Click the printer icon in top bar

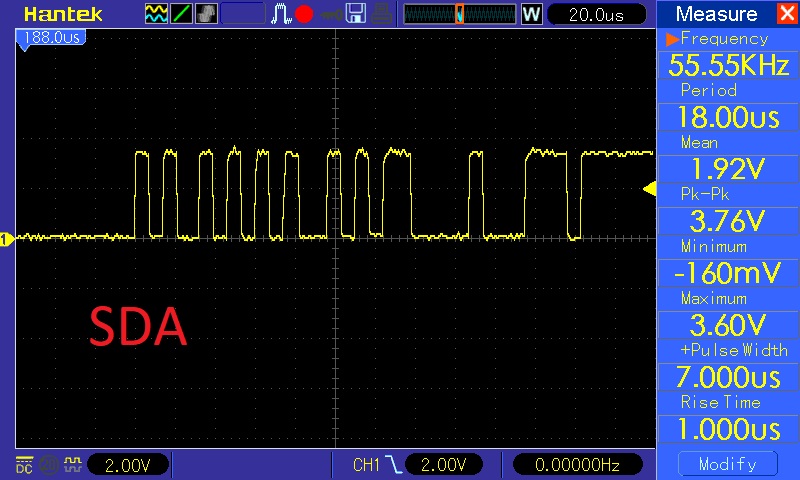(381, 14)
